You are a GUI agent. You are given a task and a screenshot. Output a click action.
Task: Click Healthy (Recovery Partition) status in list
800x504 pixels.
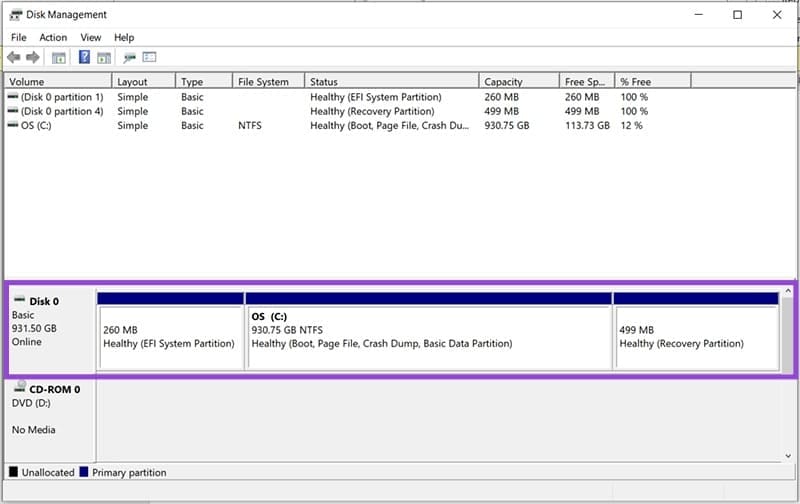[372, 111]
